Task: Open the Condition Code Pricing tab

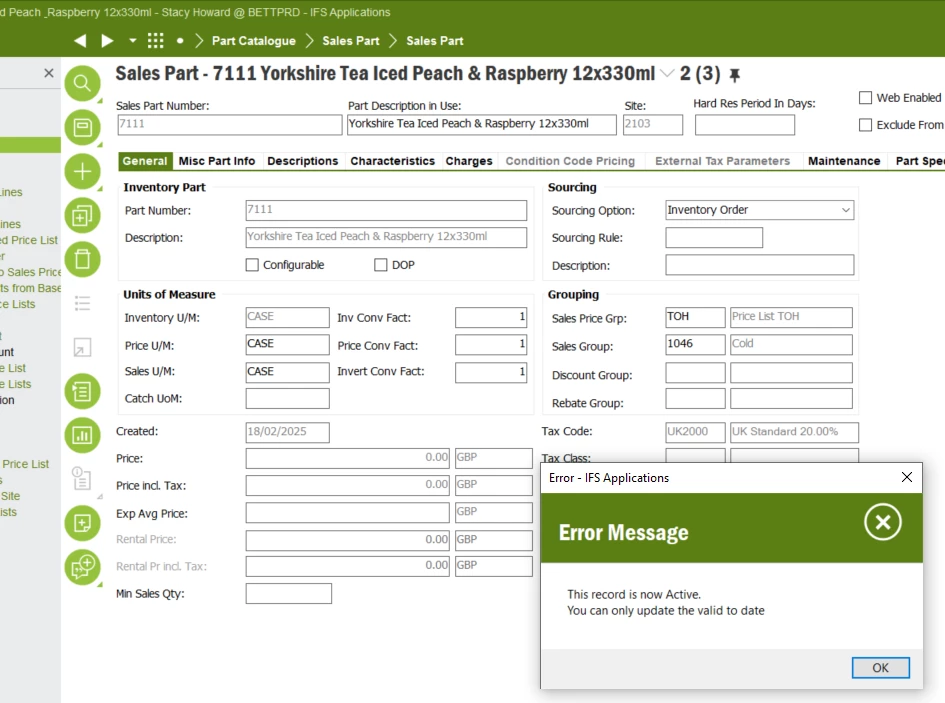Action: pyautogui.click(x=570, y=161)
